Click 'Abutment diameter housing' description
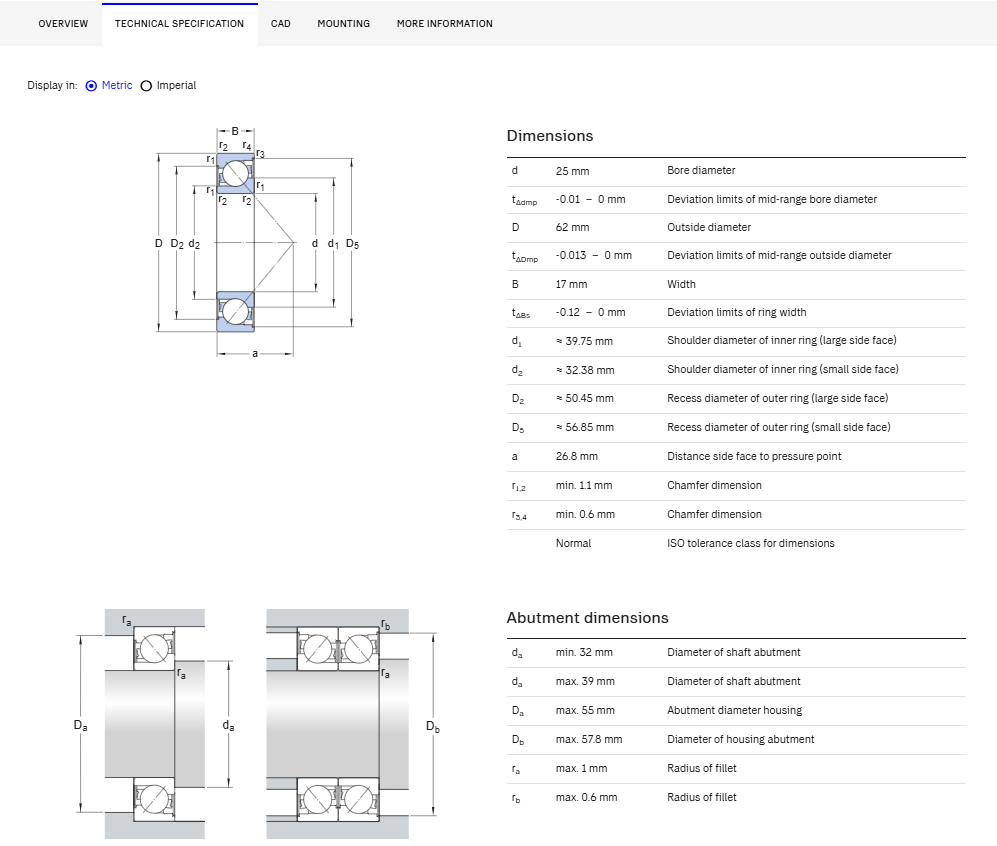Image resolution: width=997 pixels, height=846 pixels. 734,711
